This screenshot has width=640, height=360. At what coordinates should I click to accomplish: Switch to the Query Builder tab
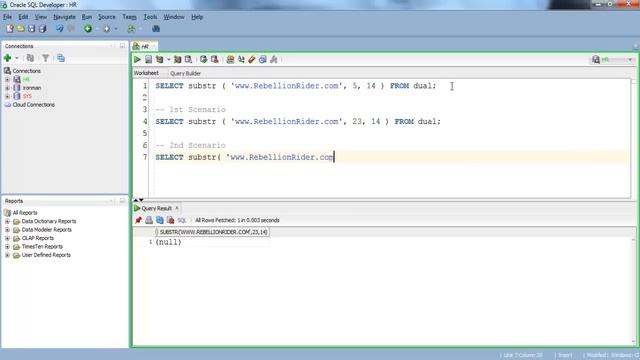click(x=185, y=73)
